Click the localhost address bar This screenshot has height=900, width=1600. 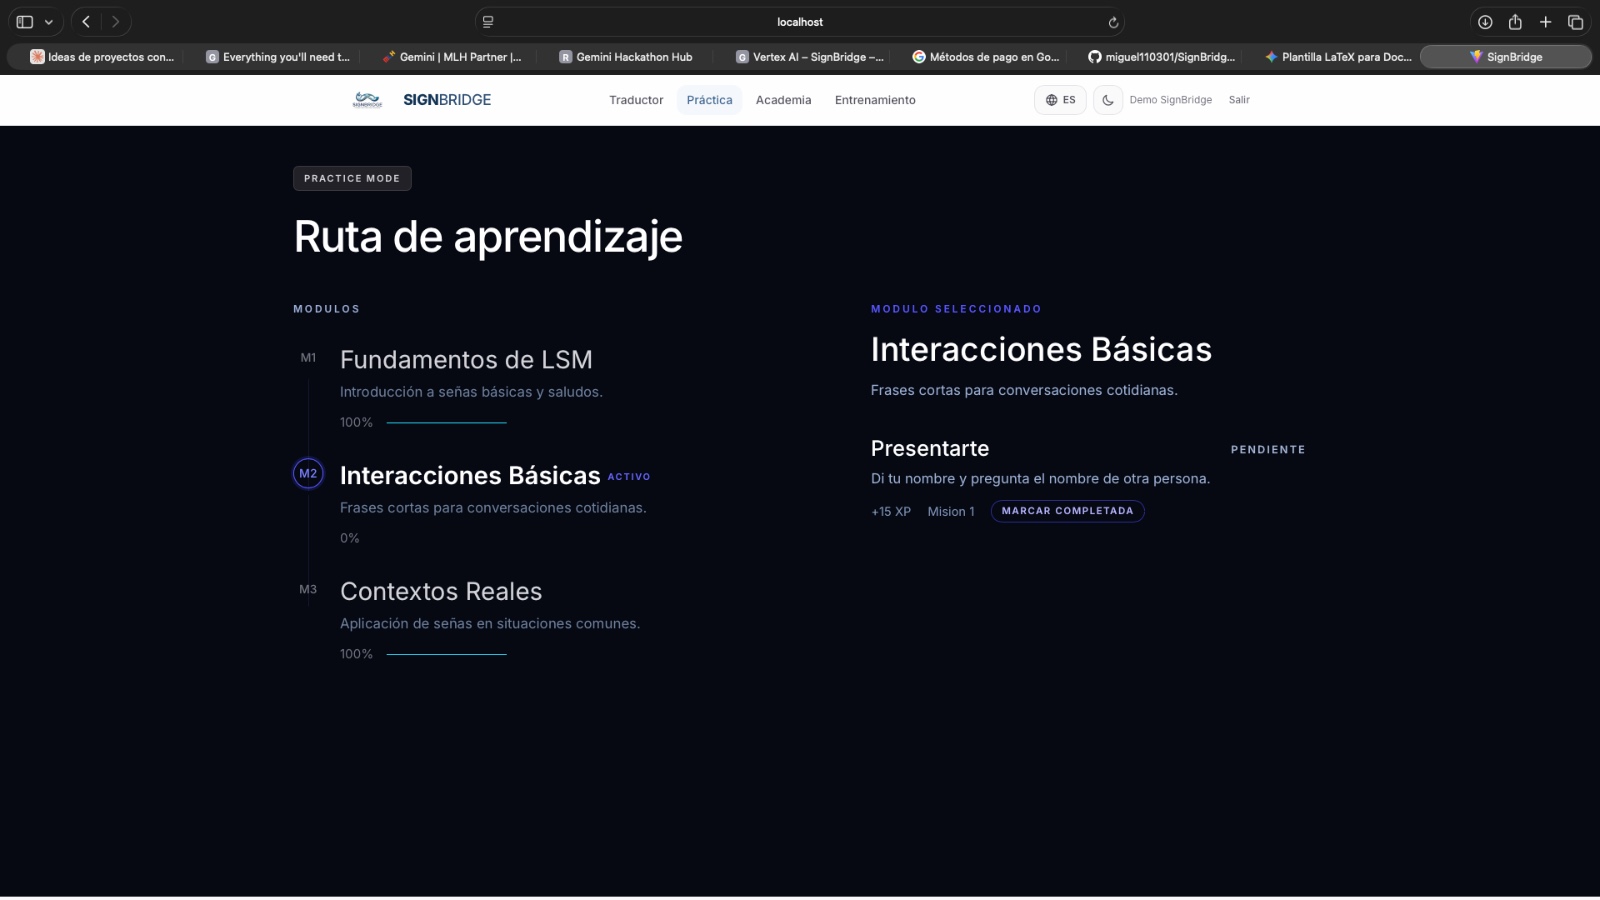coord(800,22)
